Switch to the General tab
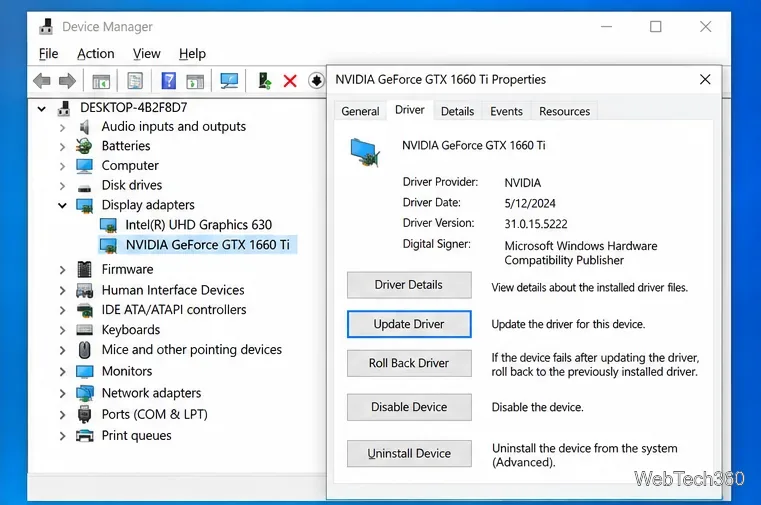The height and width of the screenshot is (505, 761). 360,111
